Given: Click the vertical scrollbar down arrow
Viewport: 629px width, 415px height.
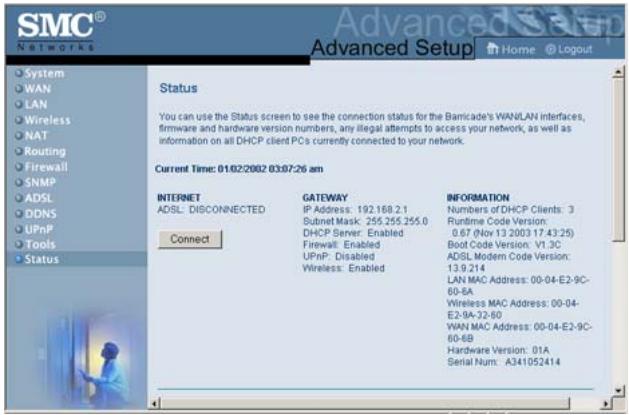Looking at the screenshot, I should 619,391.
